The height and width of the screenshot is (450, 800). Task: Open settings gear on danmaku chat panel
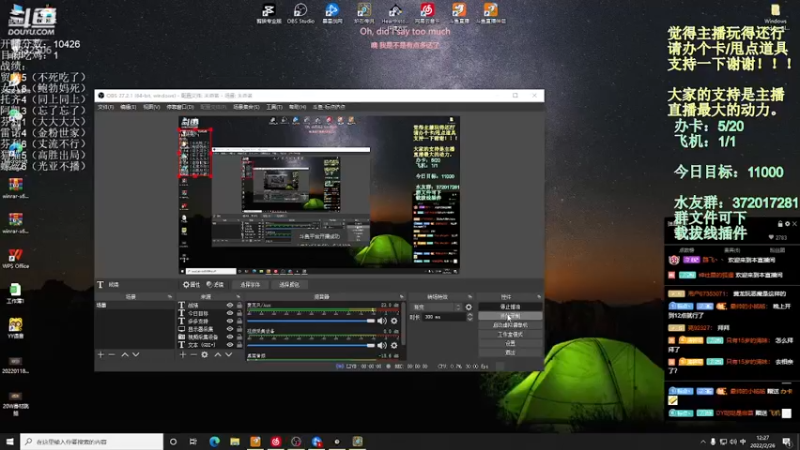(787, 224)
